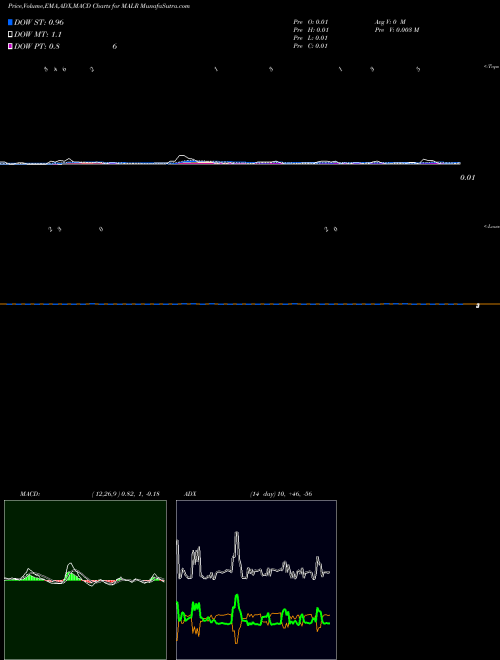500x660 pixels.
Task: Click the 'Pre H: 0.01' high value
Action: click(x=311, y=30)
